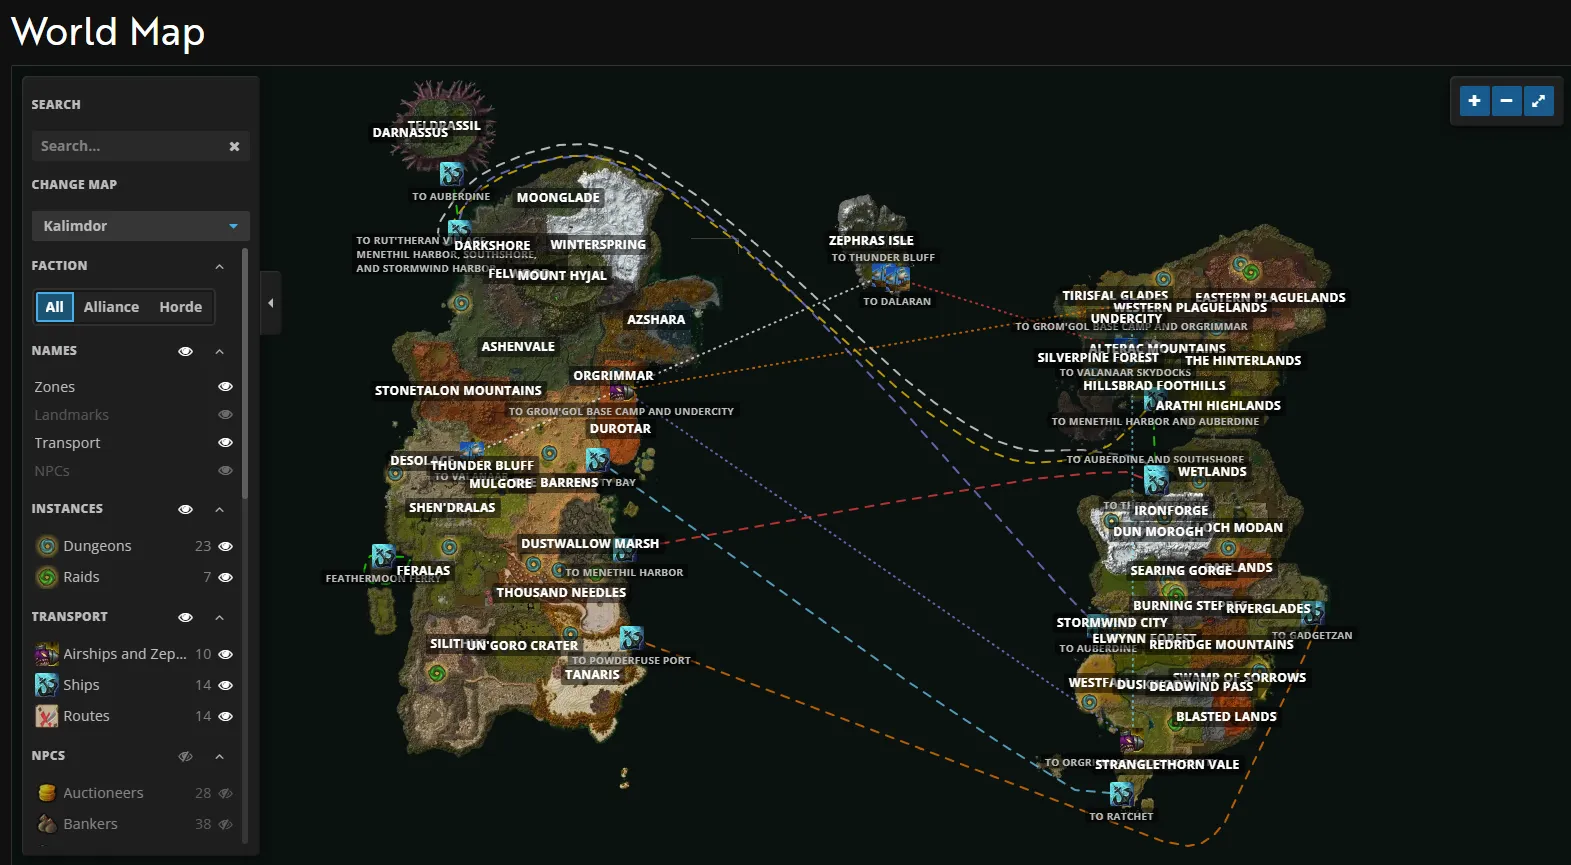The height and width of the screenshot is (865, 1571).
Task: Collapse the Faction section
Action: pos(219,266)
